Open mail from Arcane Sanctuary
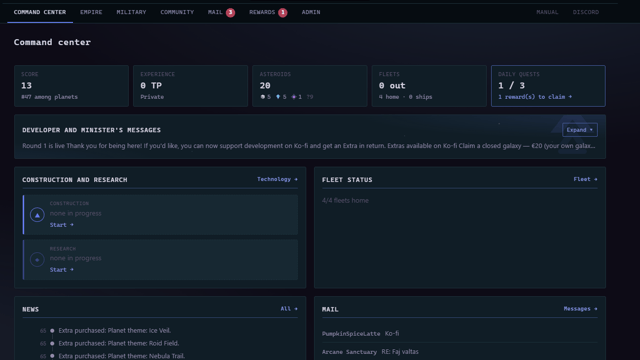The image size is (640, 360). tap(460, 351)
